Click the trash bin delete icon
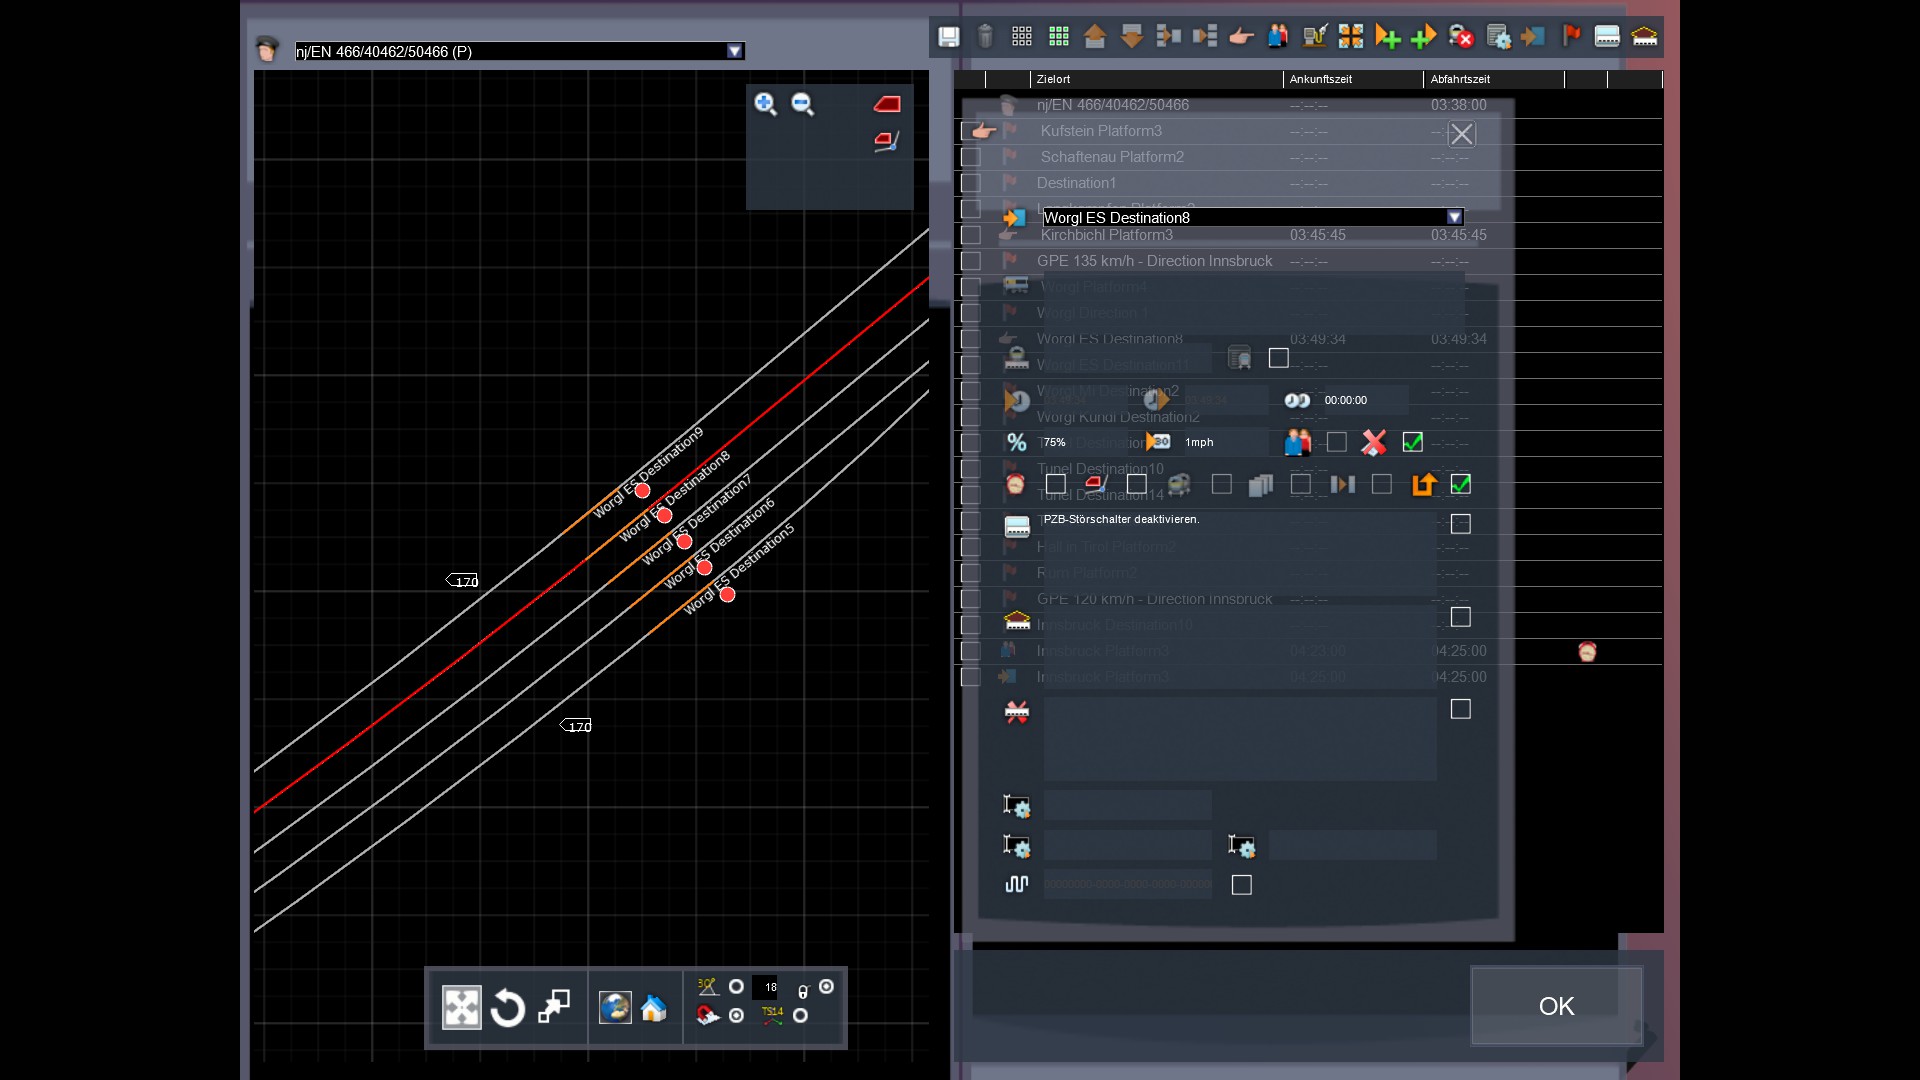This screenshot has width=1920, height=1080. (x=985, y=37)
